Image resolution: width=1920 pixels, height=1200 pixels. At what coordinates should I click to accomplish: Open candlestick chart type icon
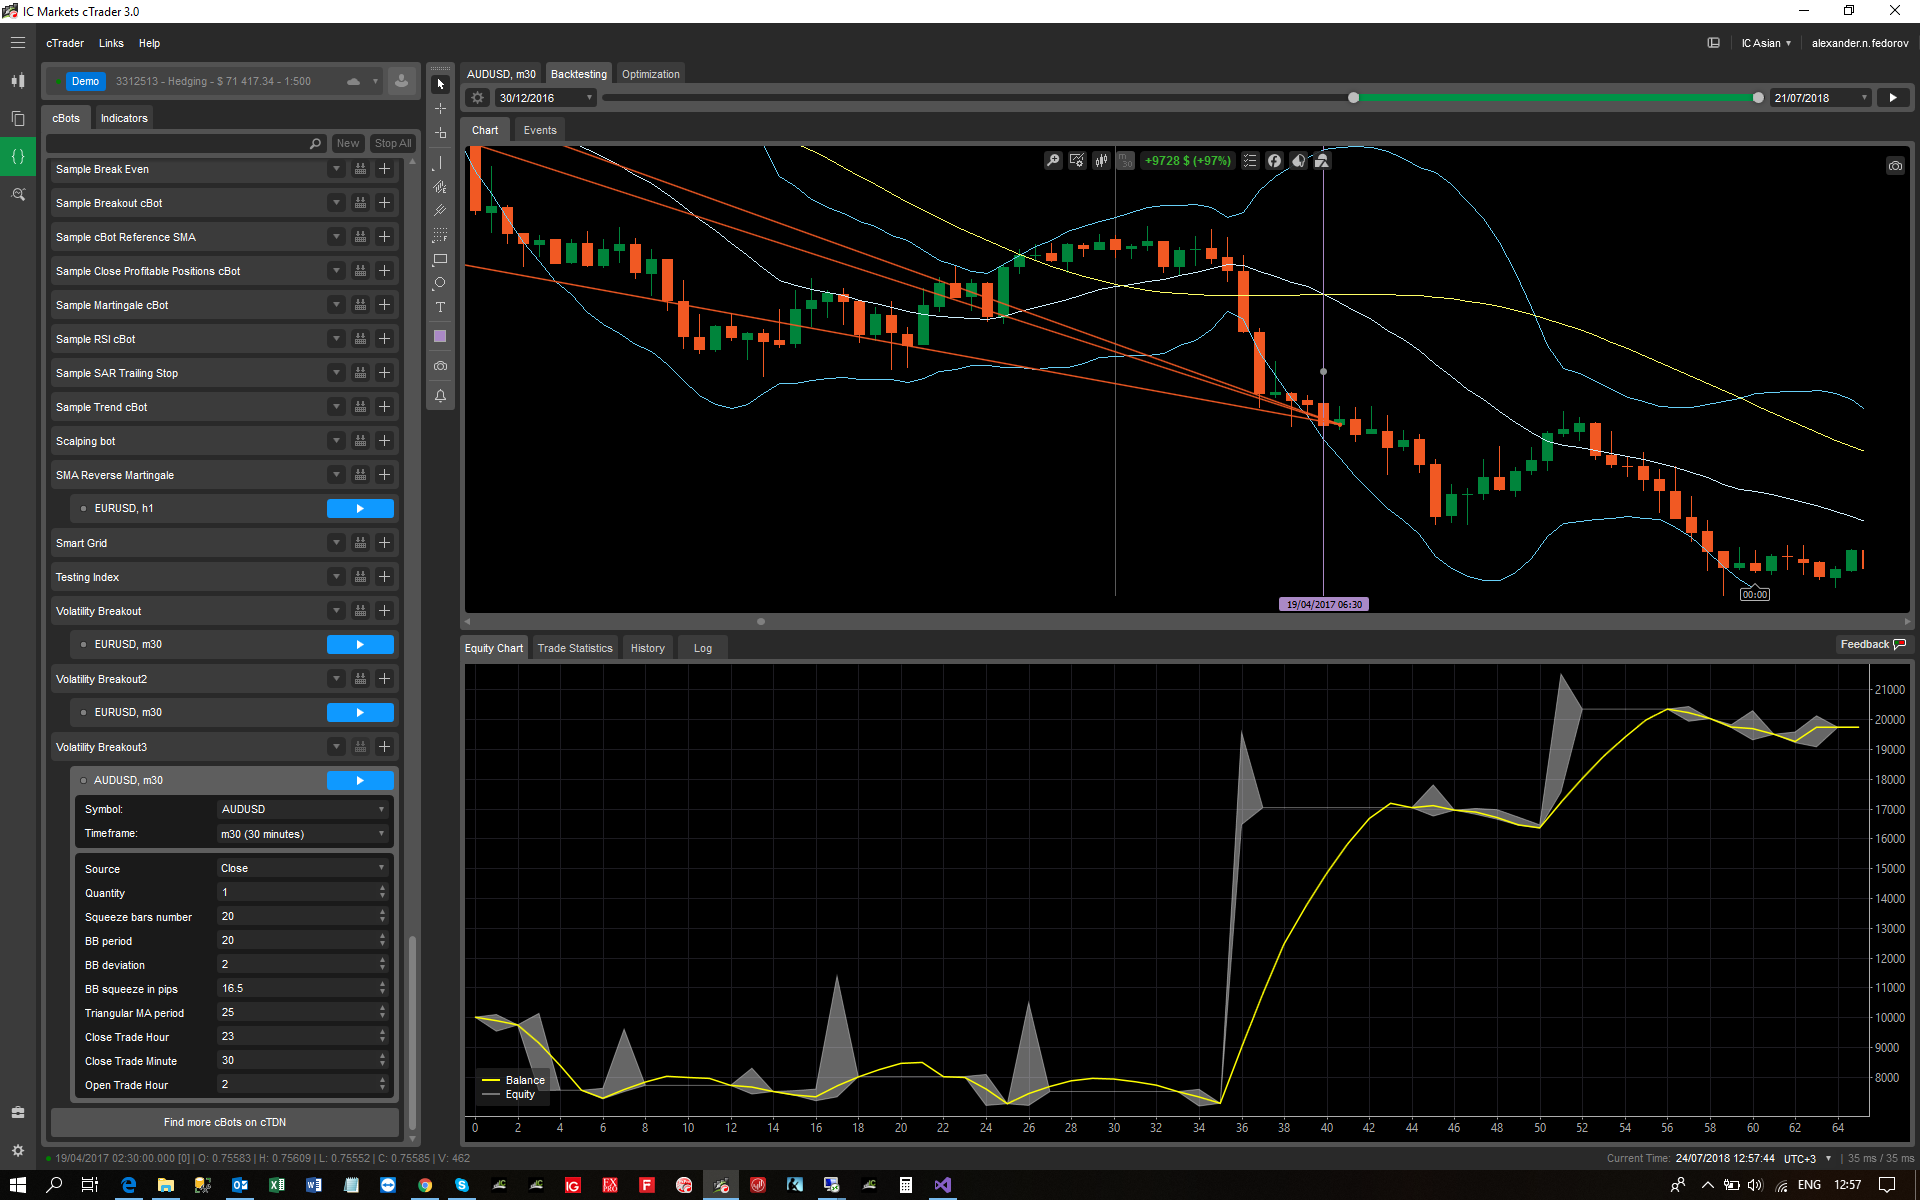click(x=1101, y=161)
